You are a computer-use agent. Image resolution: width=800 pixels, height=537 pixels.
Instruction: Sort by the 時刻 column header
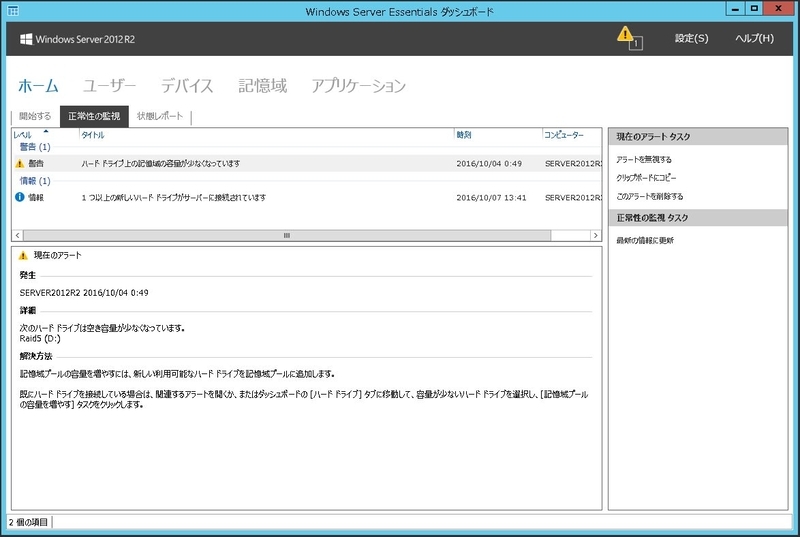pos(497,135)
